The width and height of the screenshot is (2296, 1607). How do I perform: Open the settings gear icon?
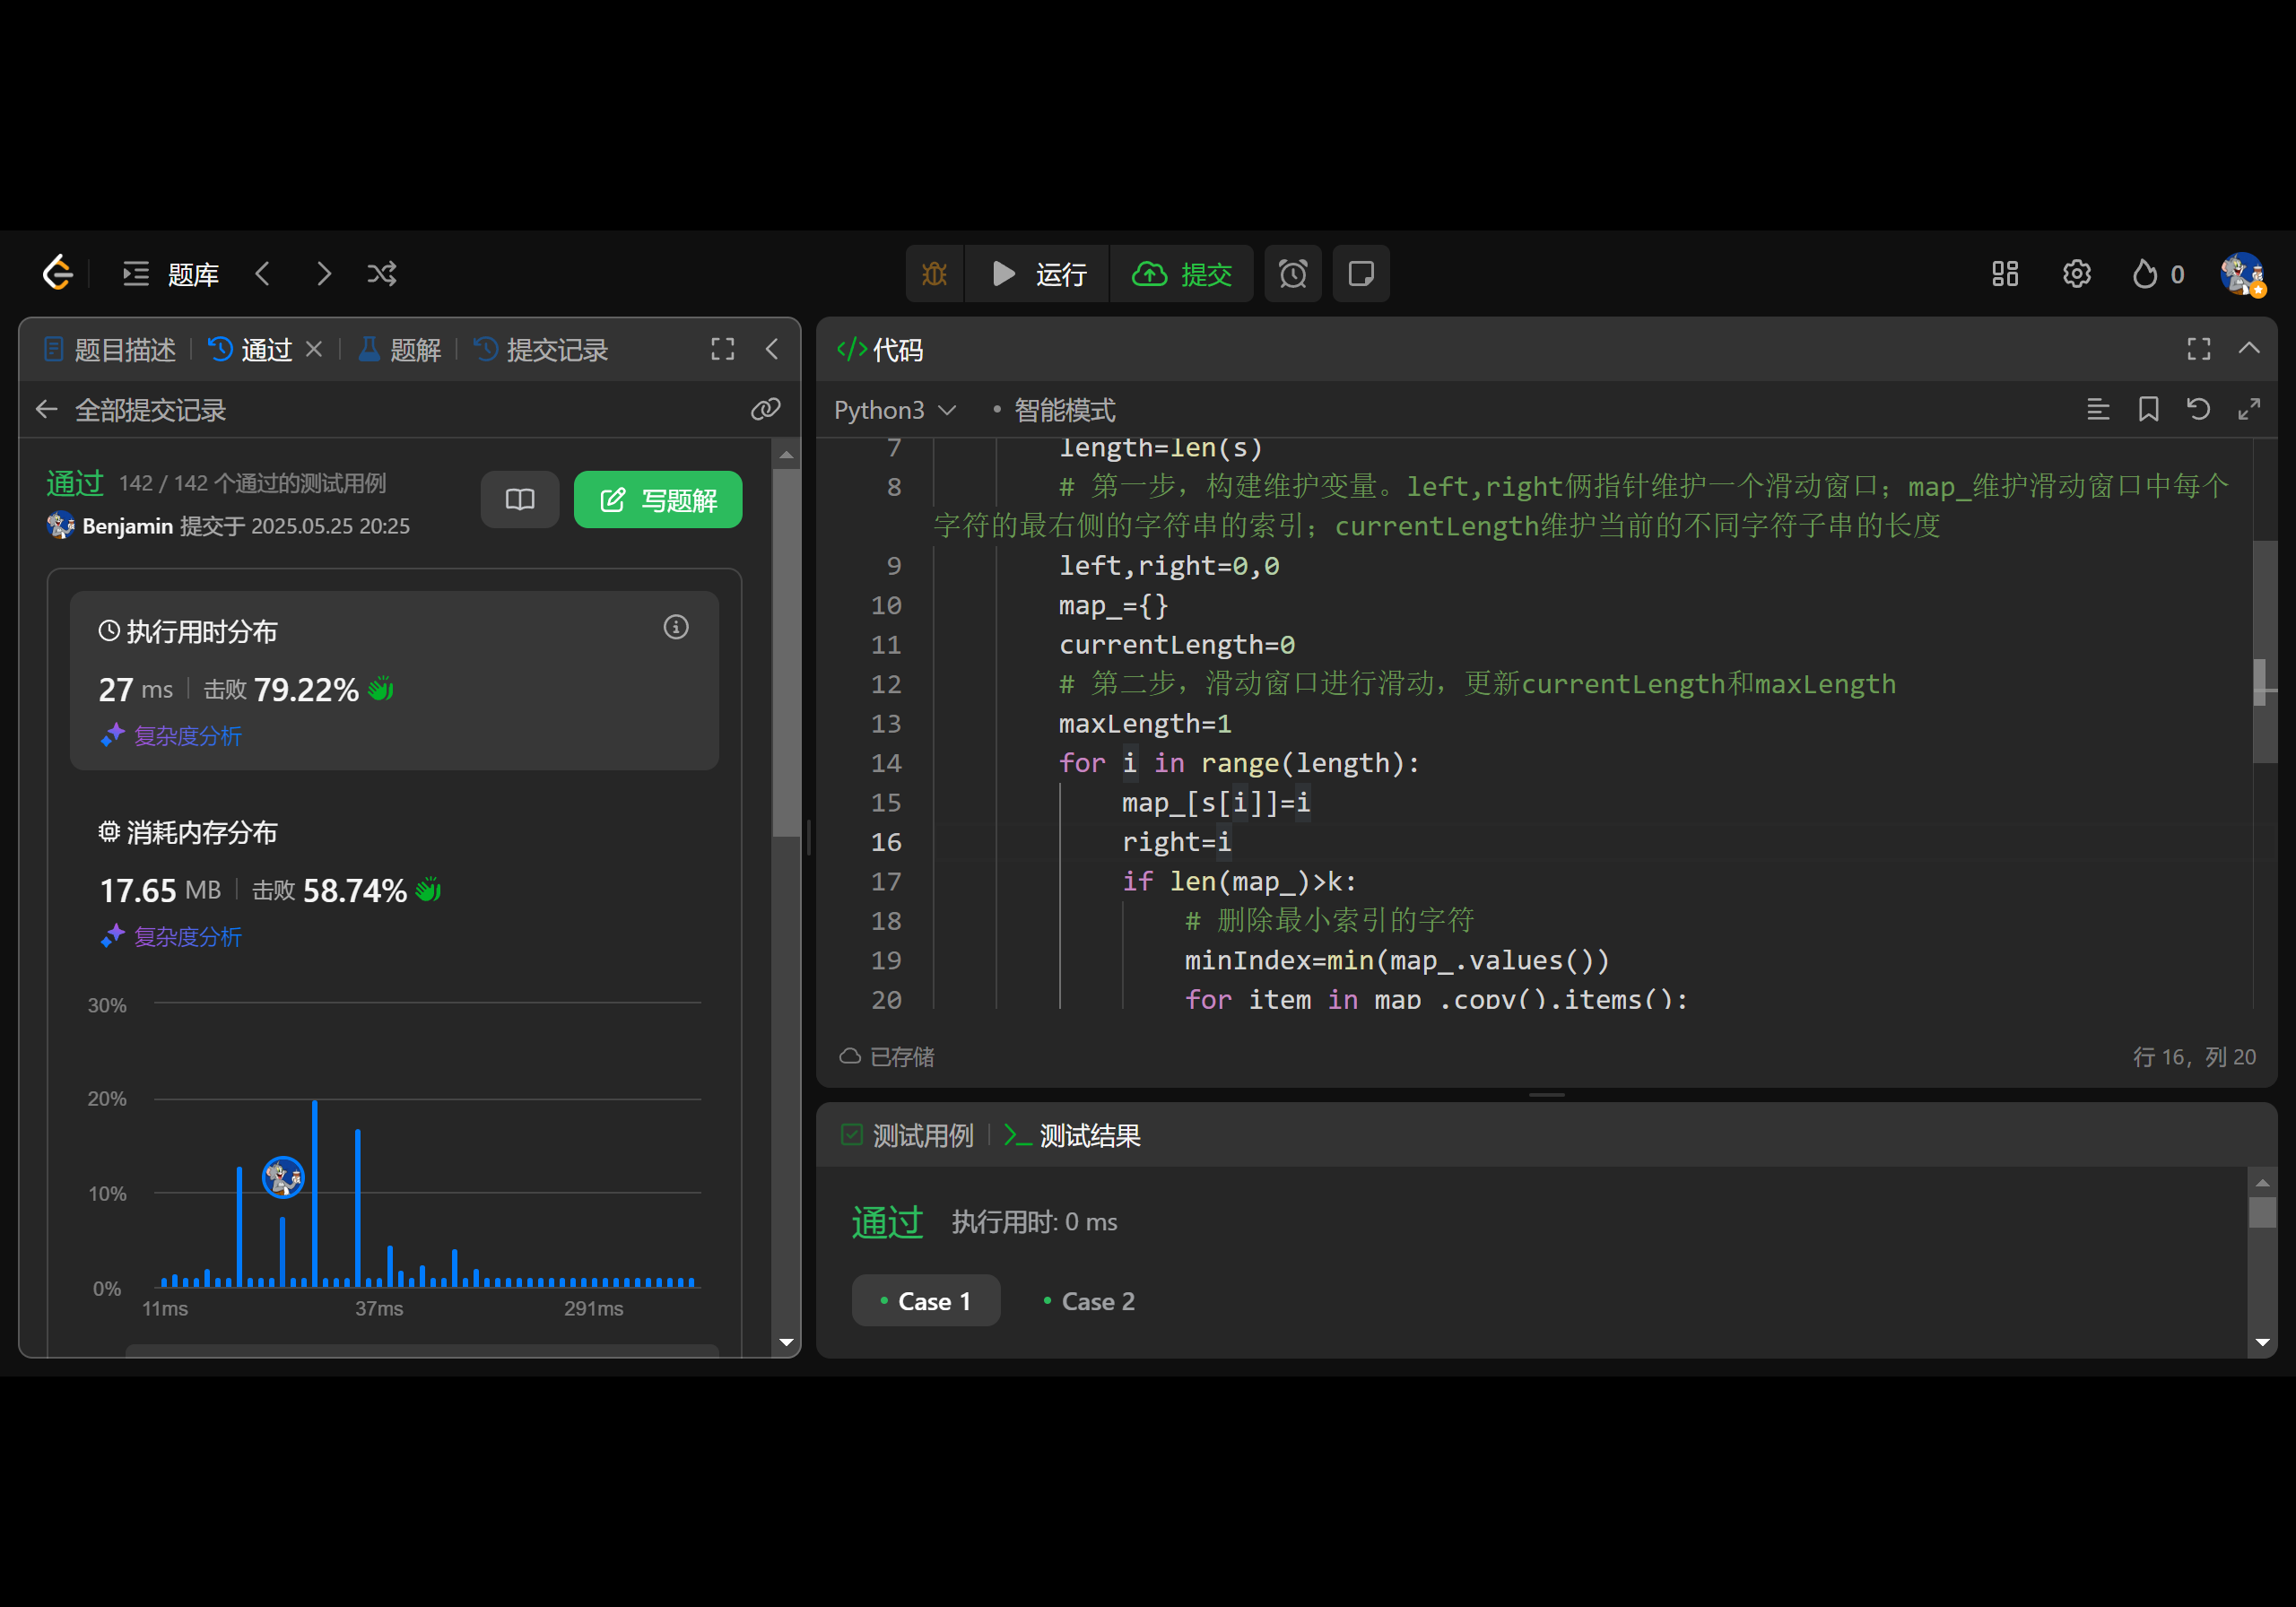point(2076,274)
